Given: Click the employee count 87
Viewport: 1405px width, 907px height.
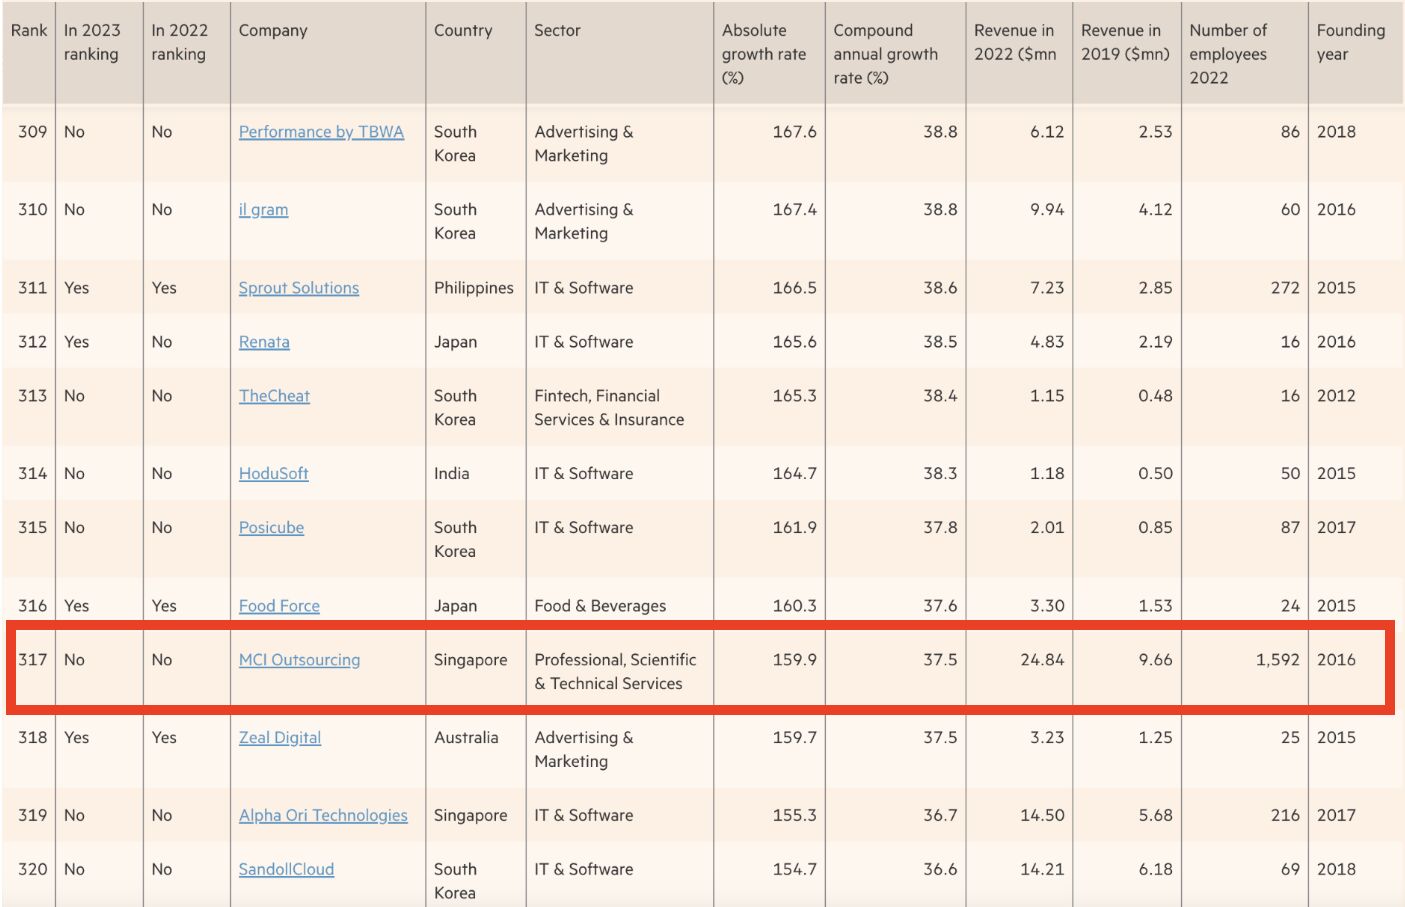Looking at the screenshot, I should (1290, 528).
